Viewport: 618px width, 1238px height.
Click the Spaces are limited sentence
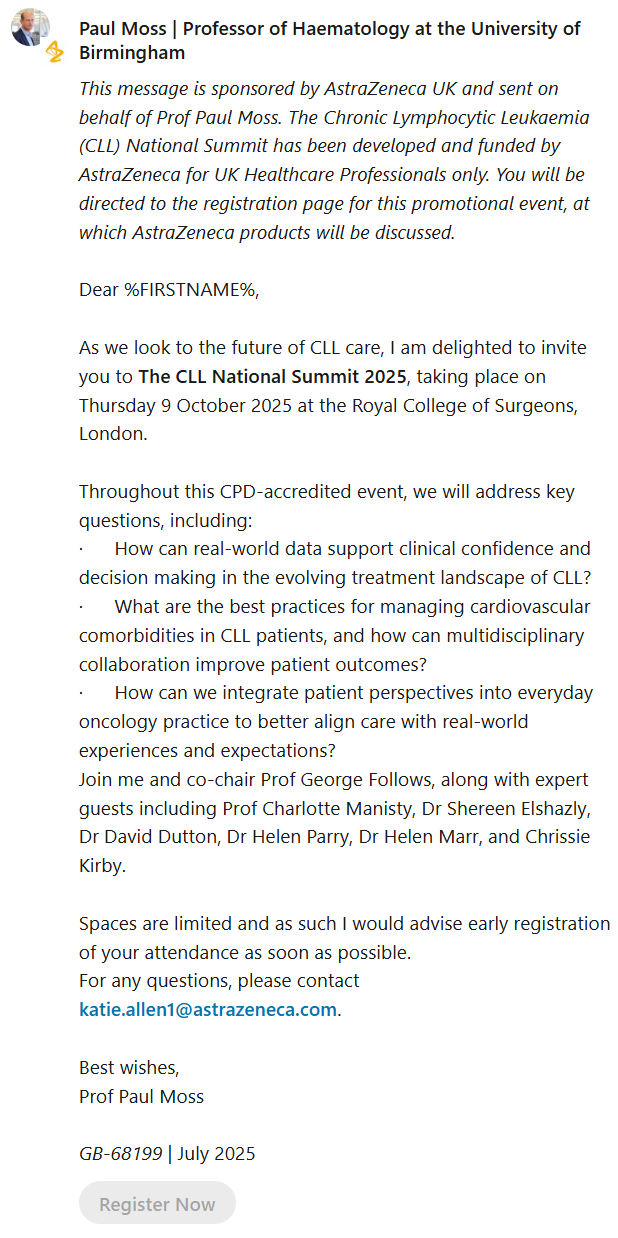(x=344, y=937)
